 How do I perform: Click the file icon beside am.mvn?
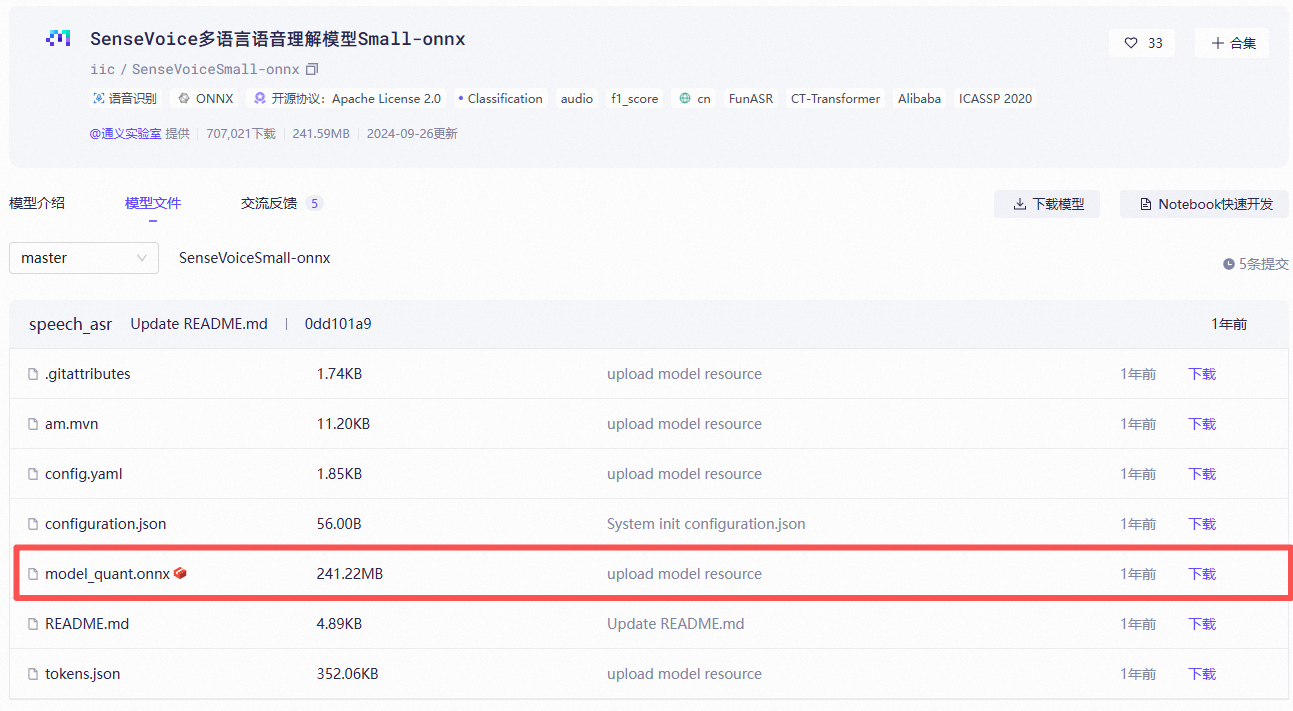pyautogui.click(x=33, y=424)
